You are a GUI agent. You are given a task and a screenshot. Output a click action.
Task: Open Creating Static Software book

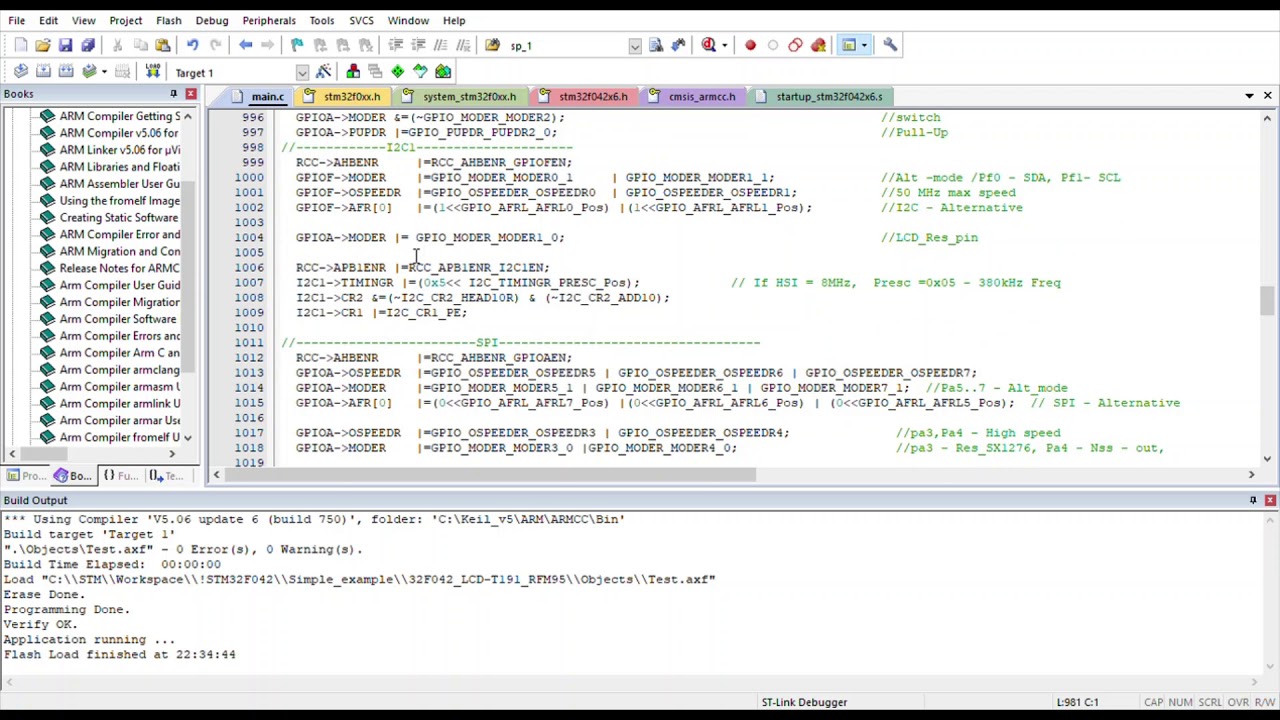pos(111,218)
